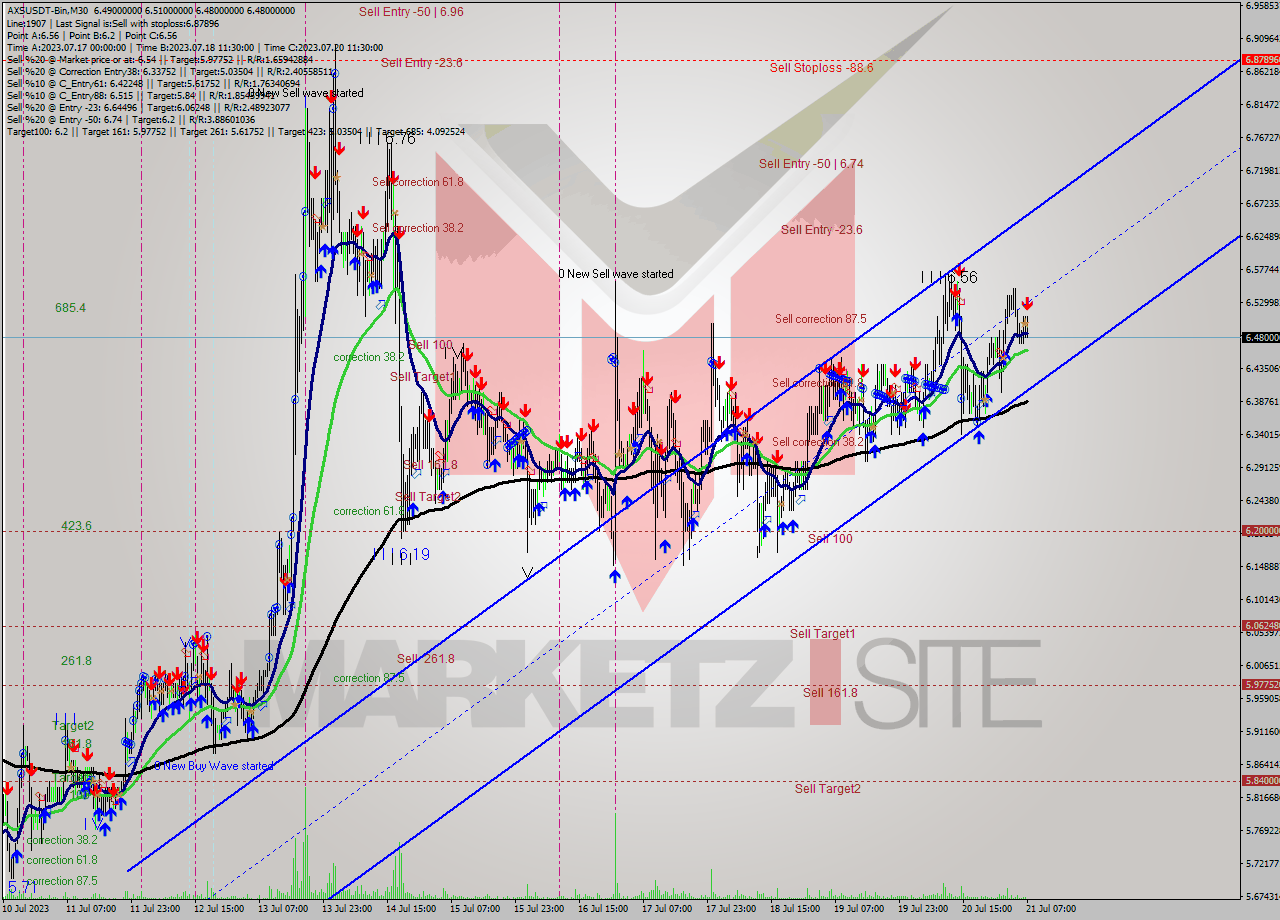Click the 6.1488 value on price axis
The image size is (1280, 920).
click(1262, 566)
